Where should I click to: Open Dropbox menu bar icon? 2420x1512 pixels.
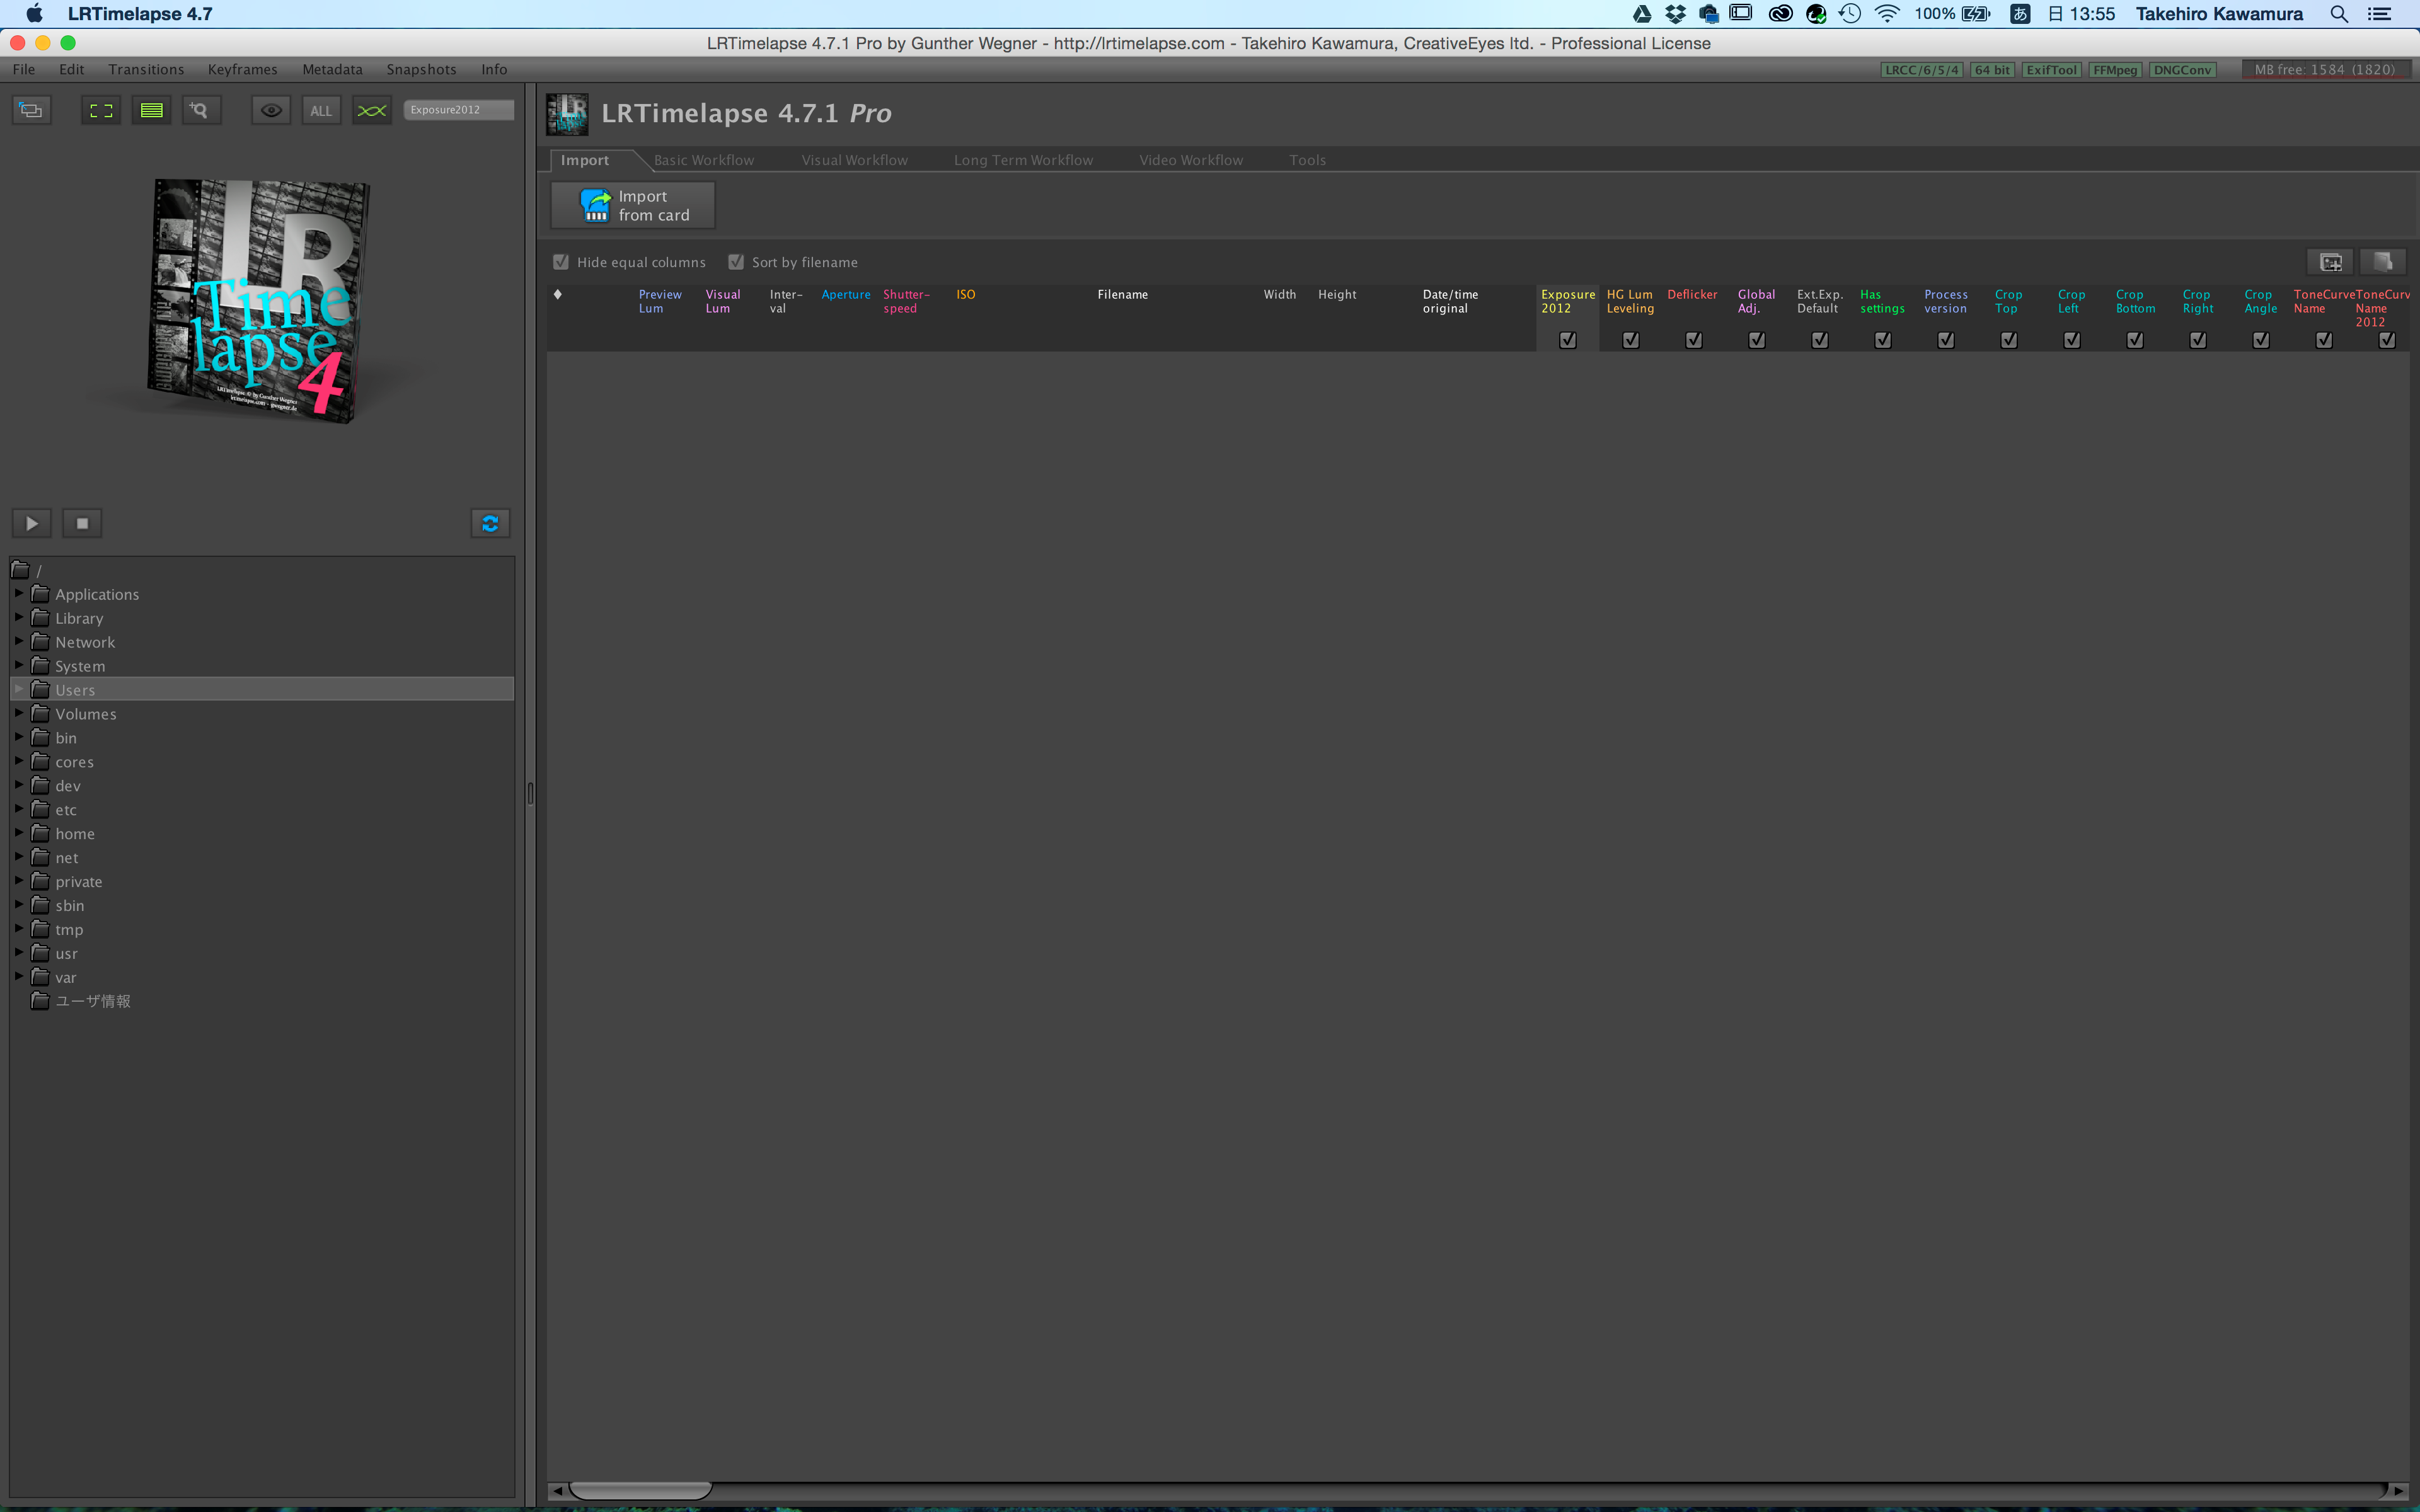click(1675, 14)
